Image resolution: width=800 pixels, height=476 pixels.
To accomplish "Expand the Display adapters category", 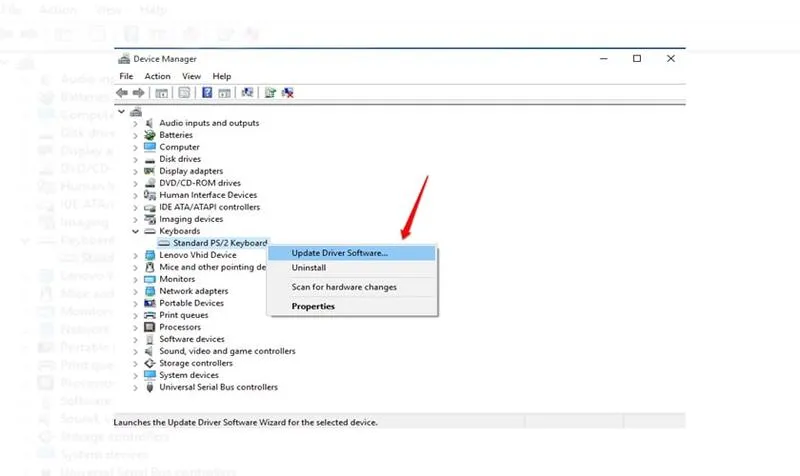I will click(x=136, y=171).
